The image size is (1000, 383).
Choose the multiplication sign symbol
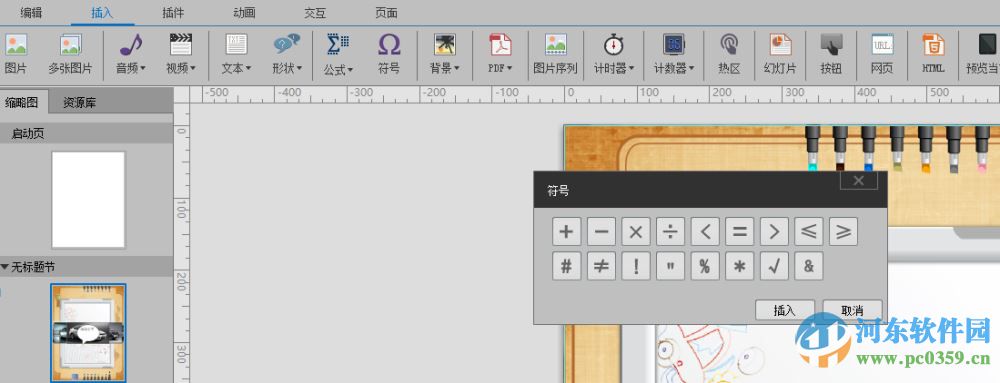(636, 232)
